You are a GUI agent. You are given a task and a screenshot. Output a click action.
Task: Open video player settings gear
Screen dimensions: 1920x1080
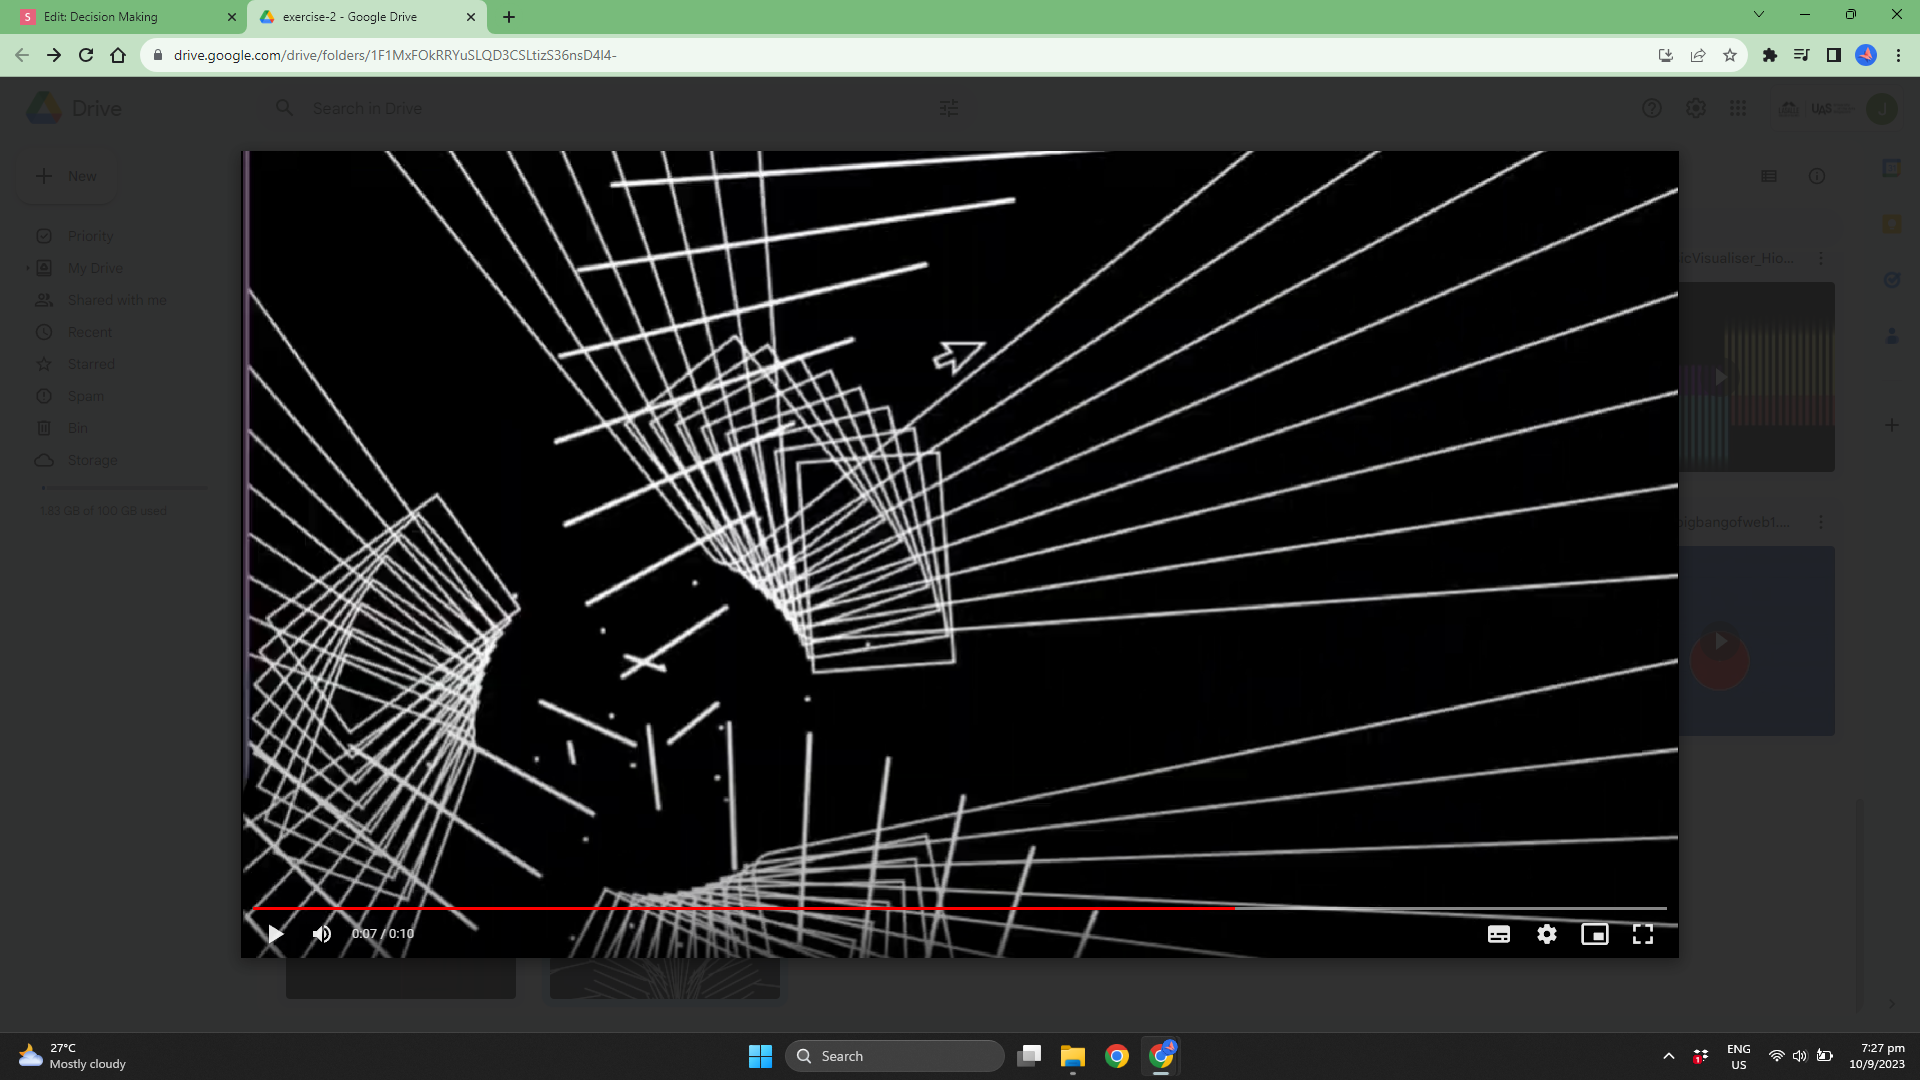[1546, 934]
